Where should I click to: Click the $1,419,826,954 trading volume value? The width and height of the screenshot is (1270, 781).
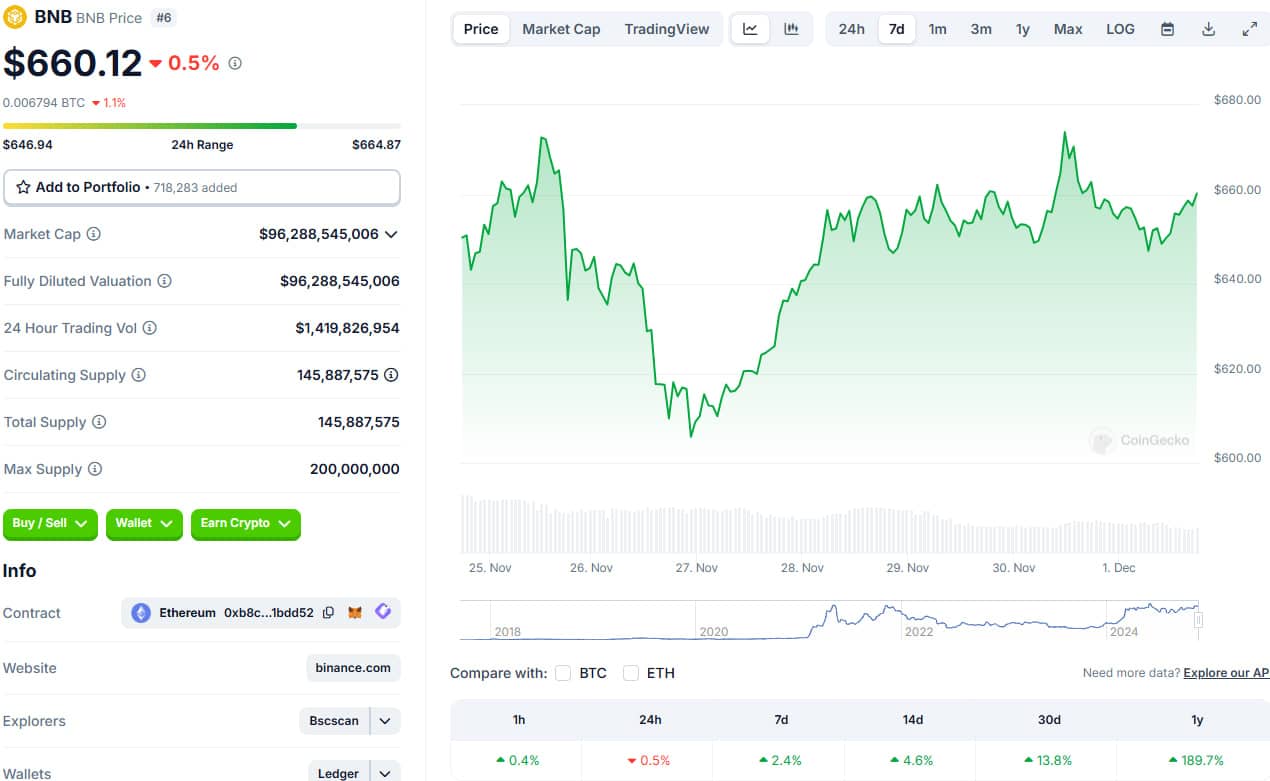click(x=347, y=328)
